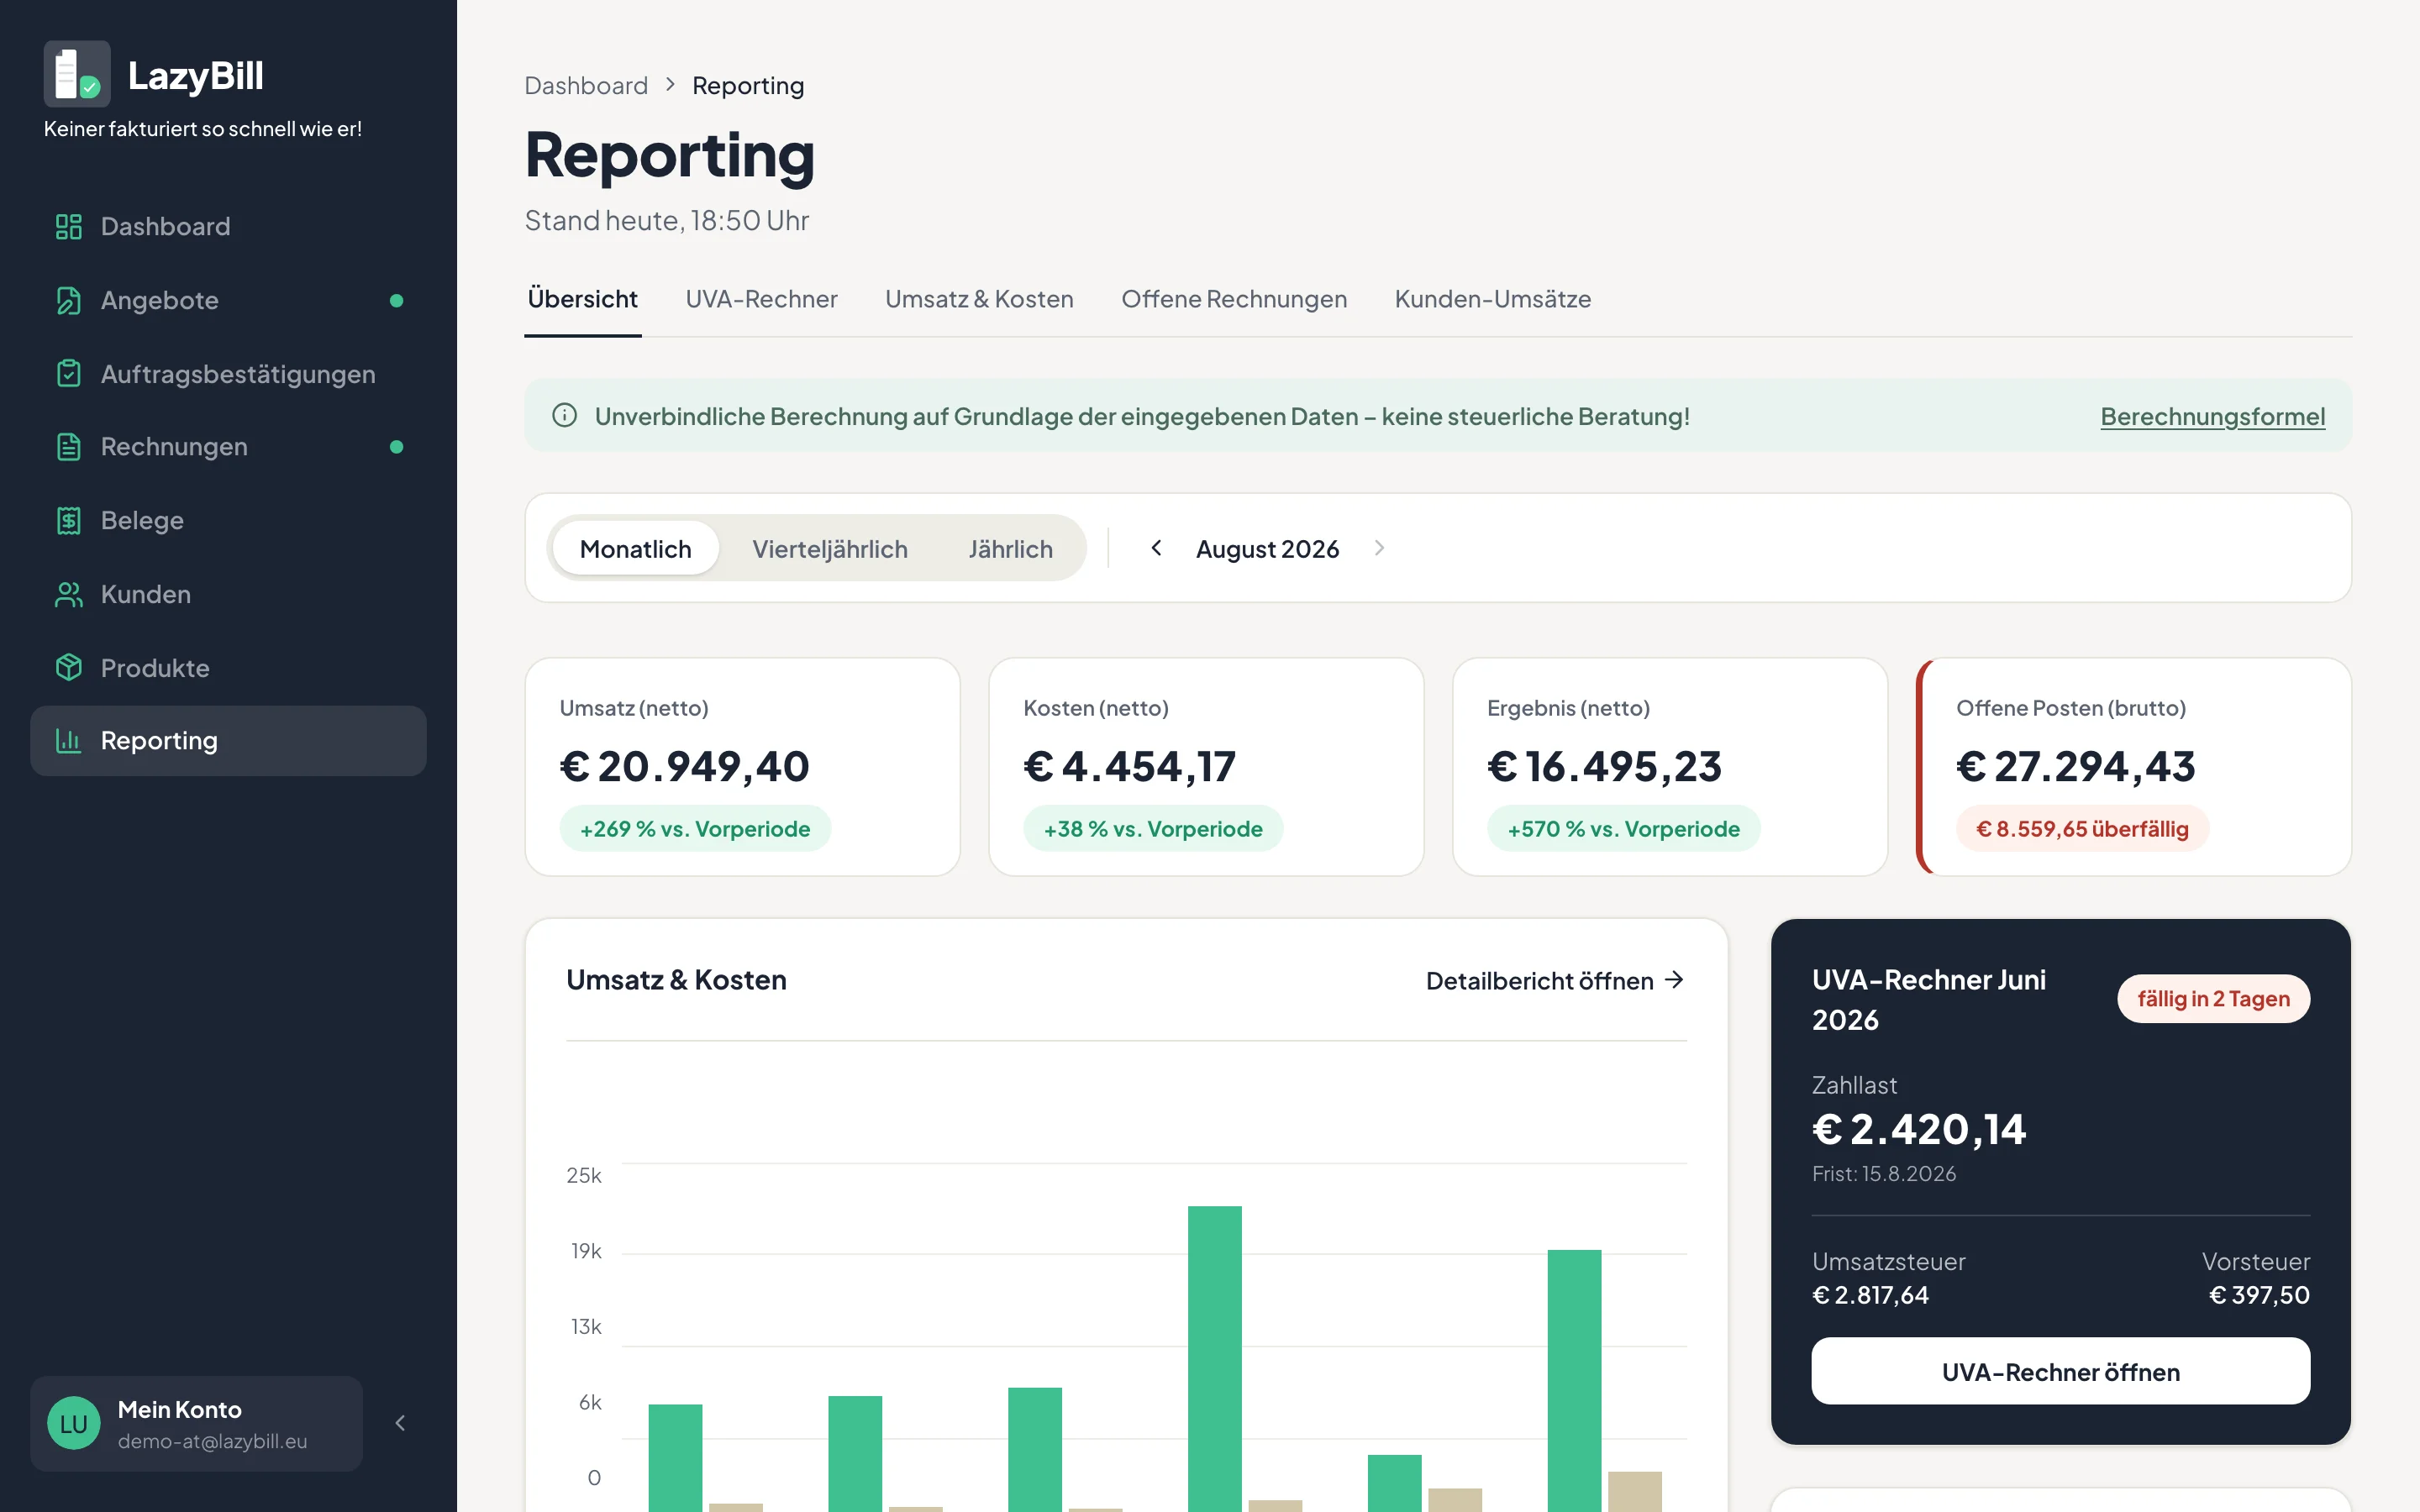Open the Mein Konto account panel

(196, 1423)
